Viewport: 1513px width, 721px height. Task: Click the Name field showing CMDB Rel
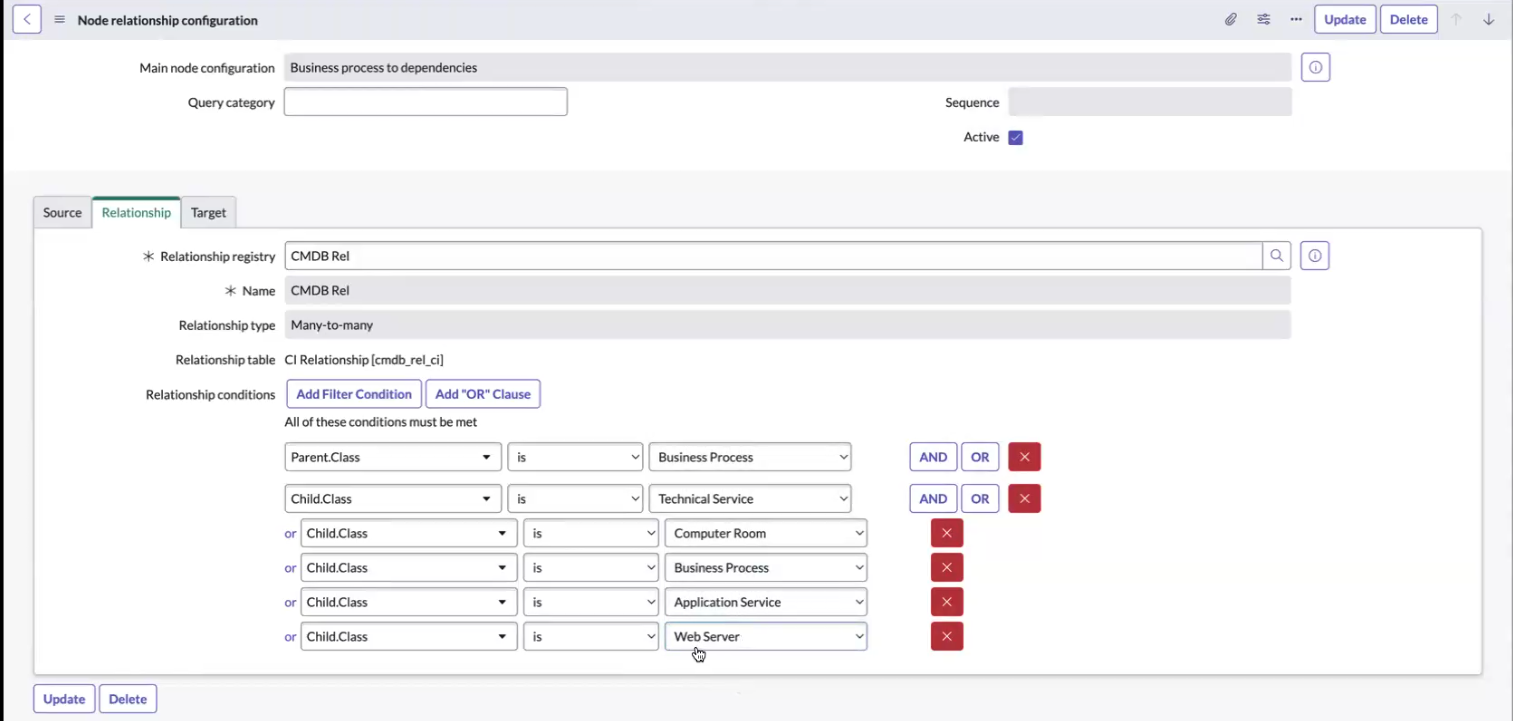788,290
